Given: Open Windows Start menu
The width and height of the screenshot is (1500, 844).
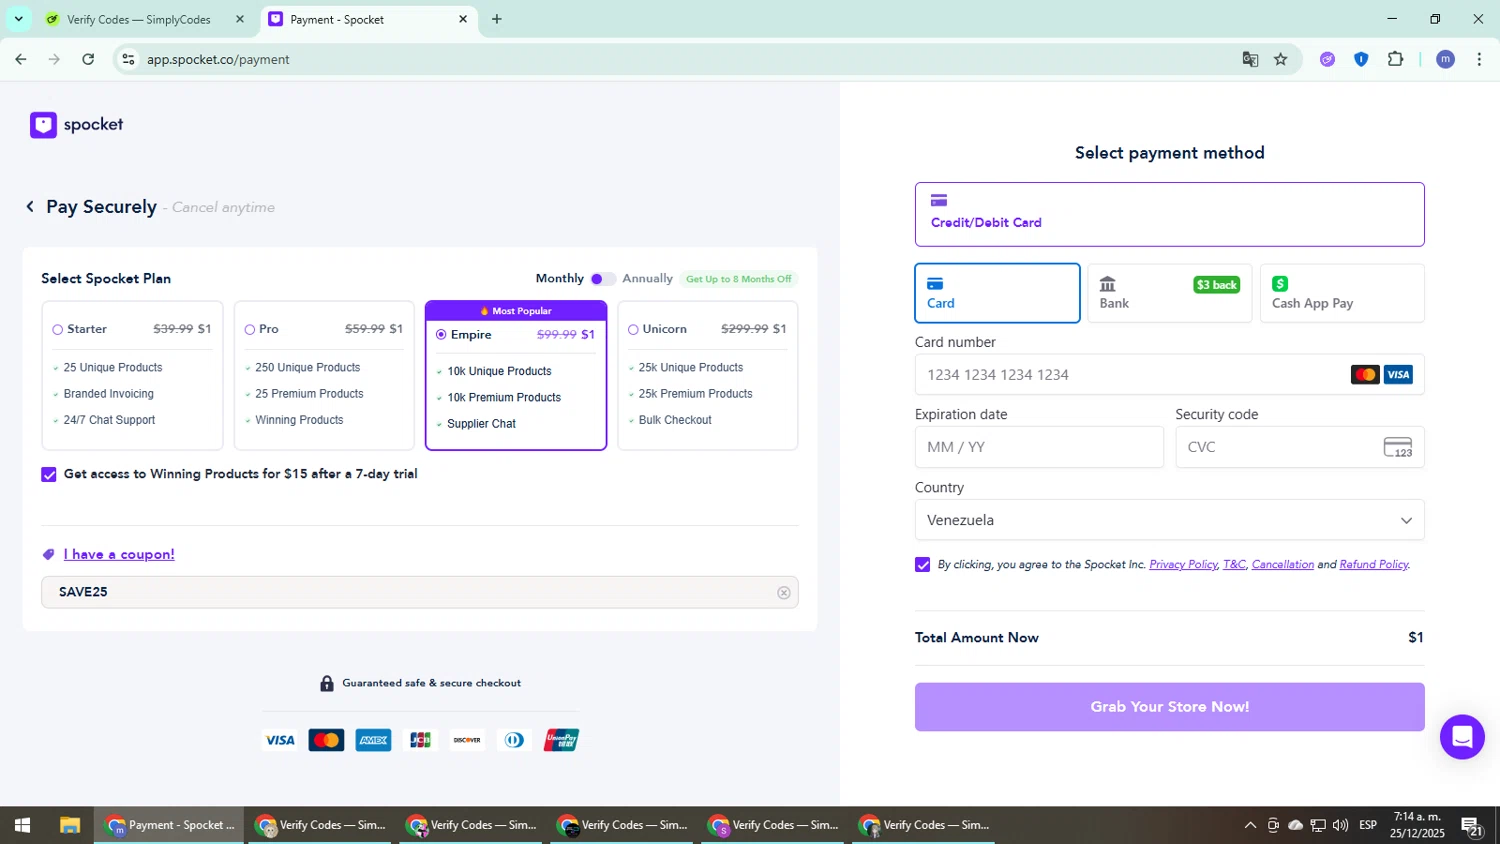Looking at the screenshot, I should (x=22, y=825).
